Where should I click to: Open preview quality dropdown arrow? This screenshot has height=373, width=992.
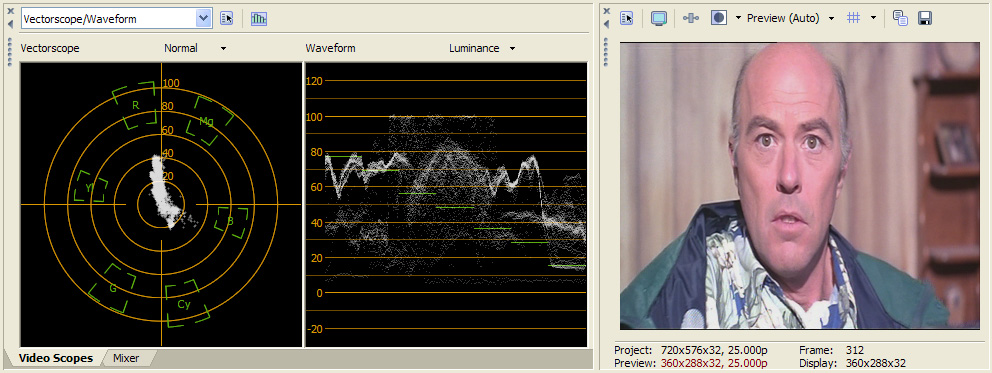831,18
